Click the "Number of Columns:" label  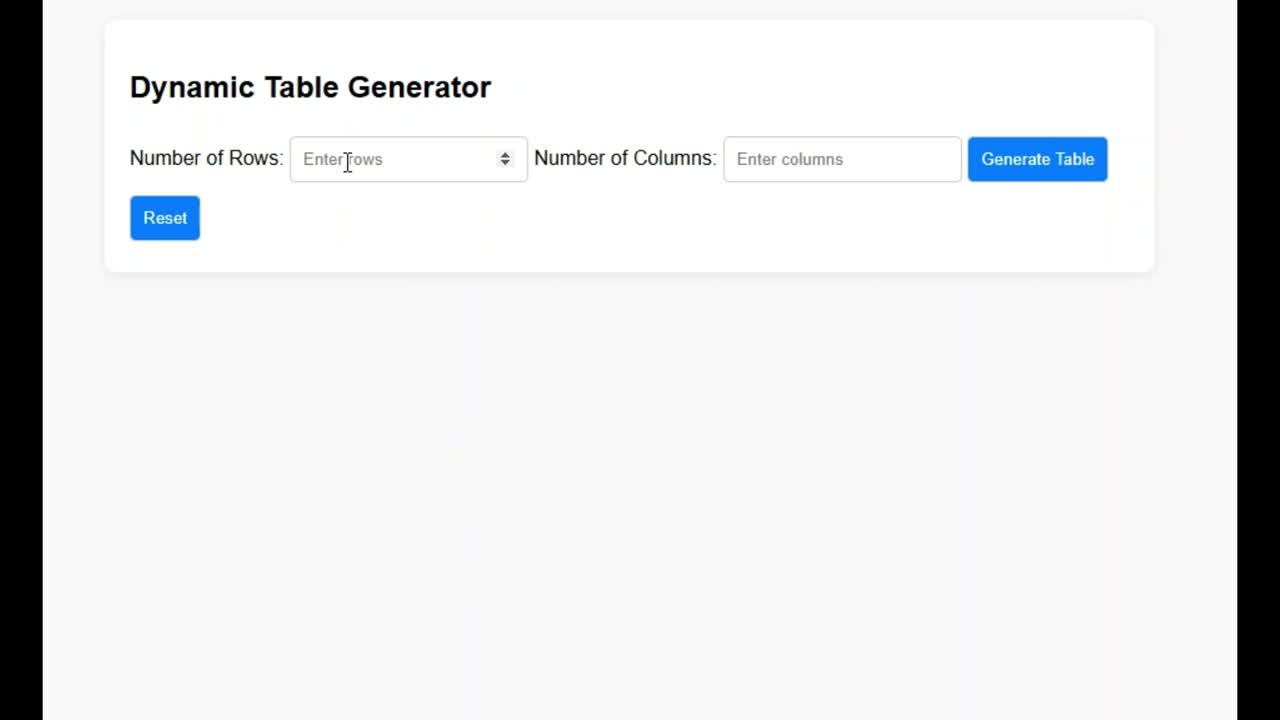625,158
